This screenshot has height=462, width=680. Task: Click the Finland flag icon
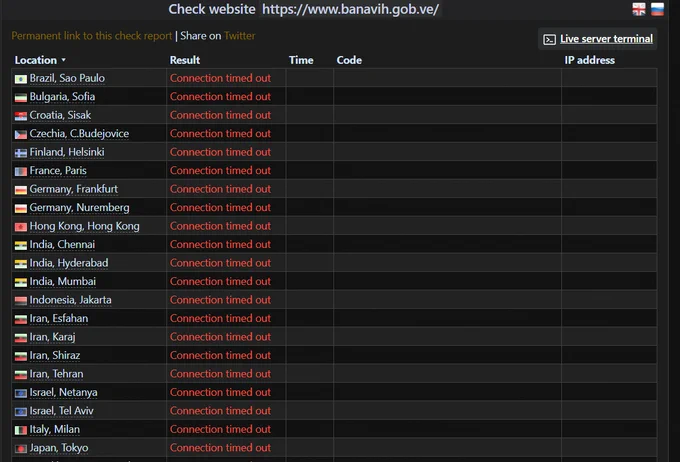(21, 153)
